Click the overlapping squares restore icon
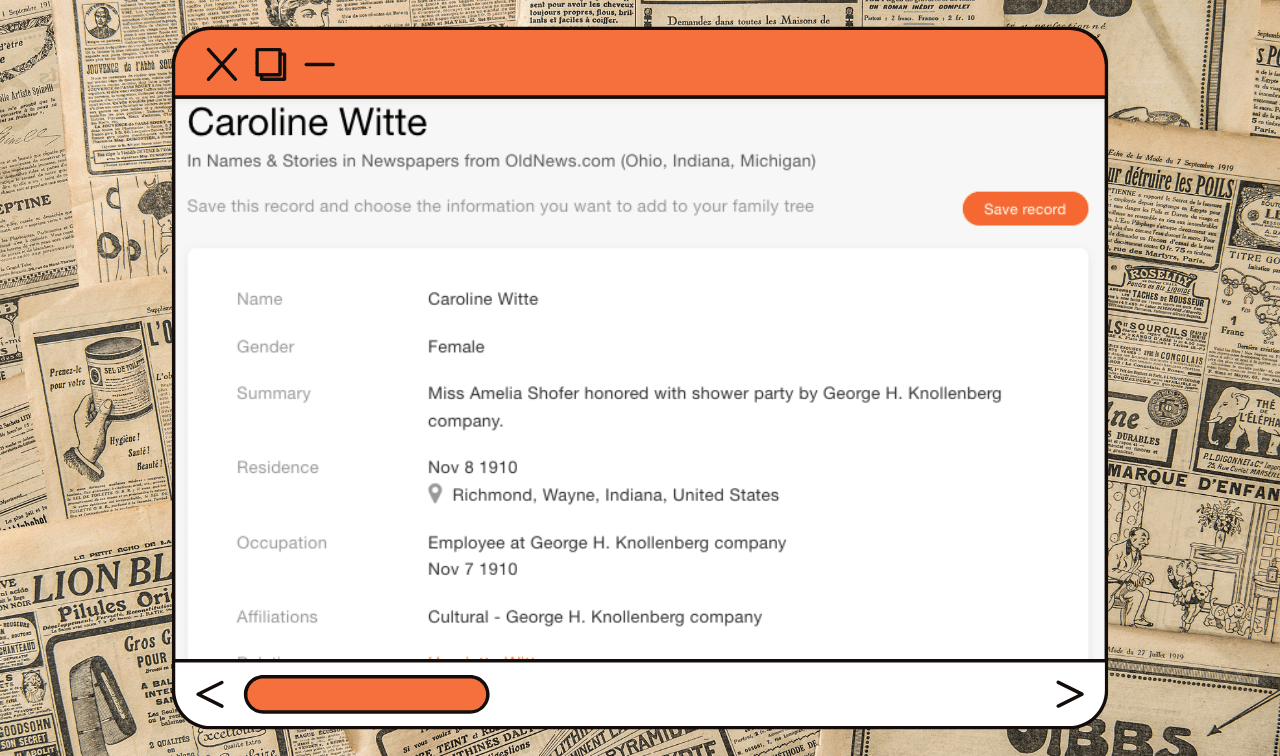Image resolution: width=1280 pixels, height=756 pixels. [271, 65]
